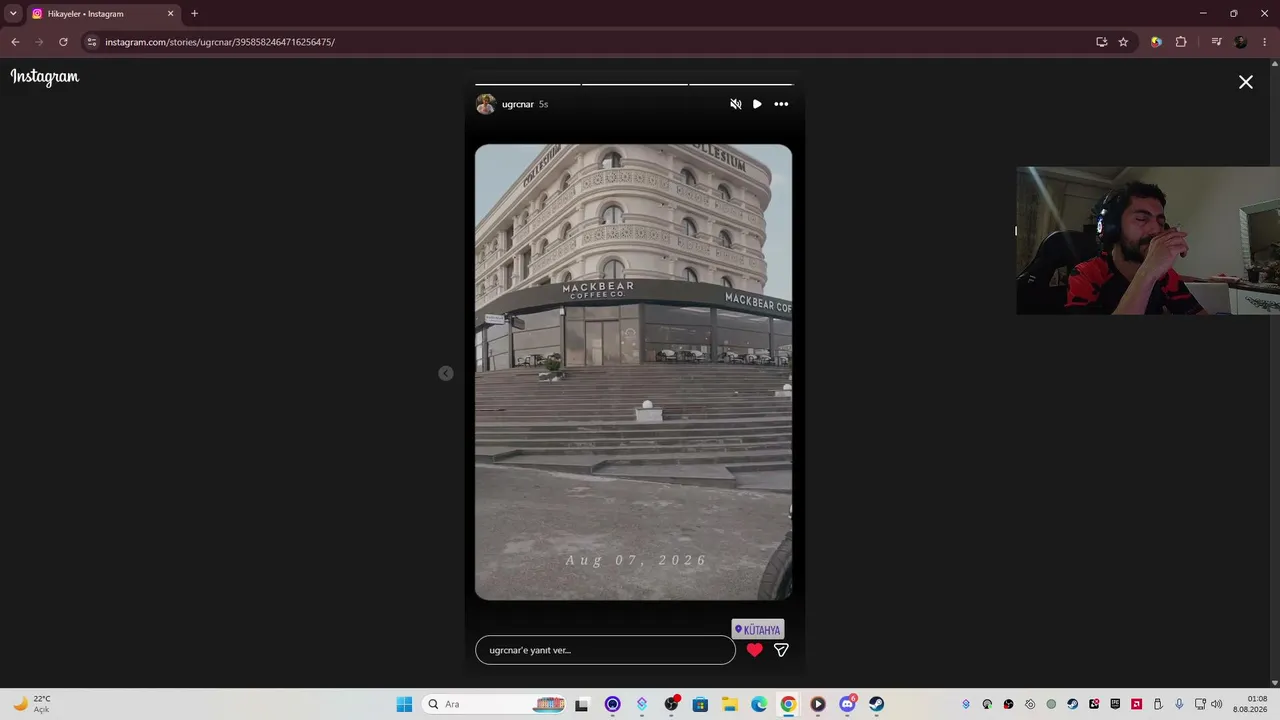The image size is (1280, 720).
Task: Open the Extensions puzzle icon
Action: [x=1181, y=42]
